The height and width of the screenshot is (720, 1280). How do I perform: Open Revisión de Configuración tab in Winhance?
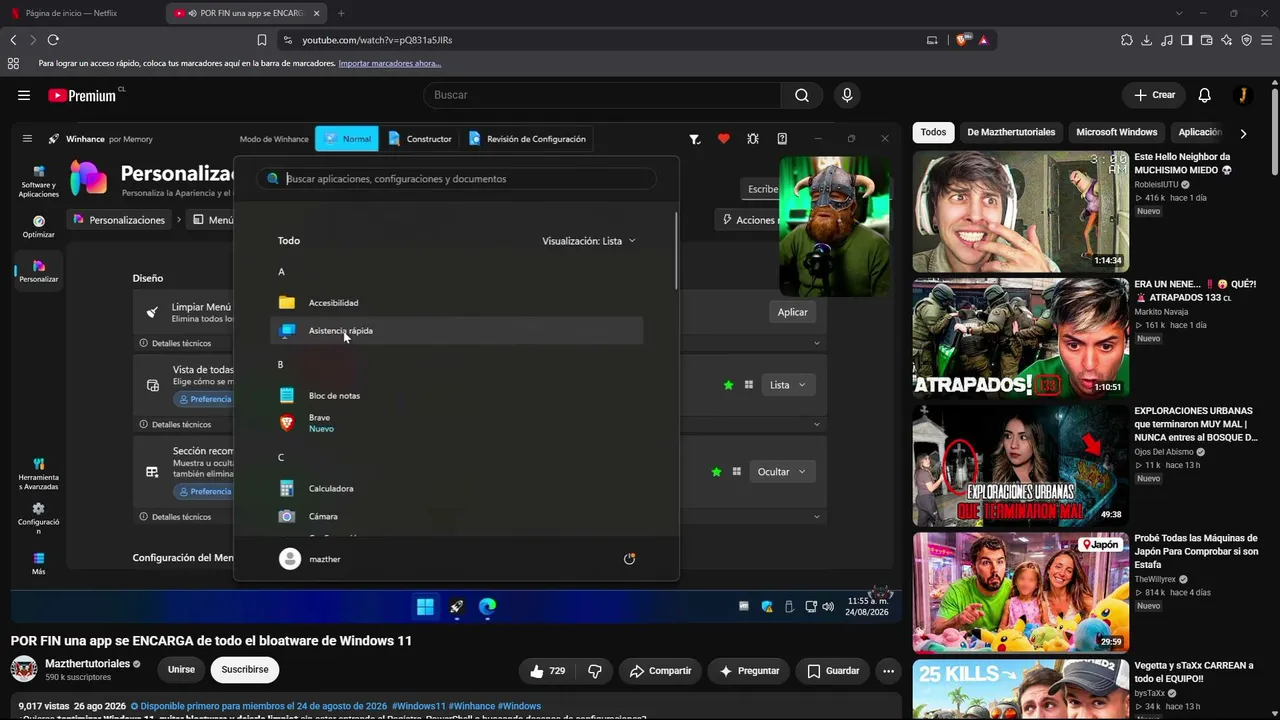coord(527,139)
